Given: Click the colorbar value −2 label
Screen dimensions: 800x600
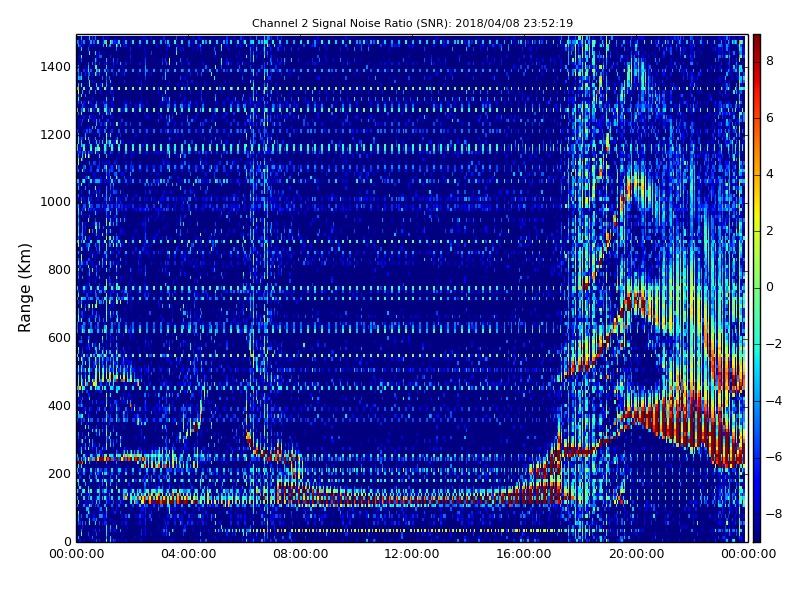Looking at the screenshot, I should pyautogui.click(x=774, y=344).
